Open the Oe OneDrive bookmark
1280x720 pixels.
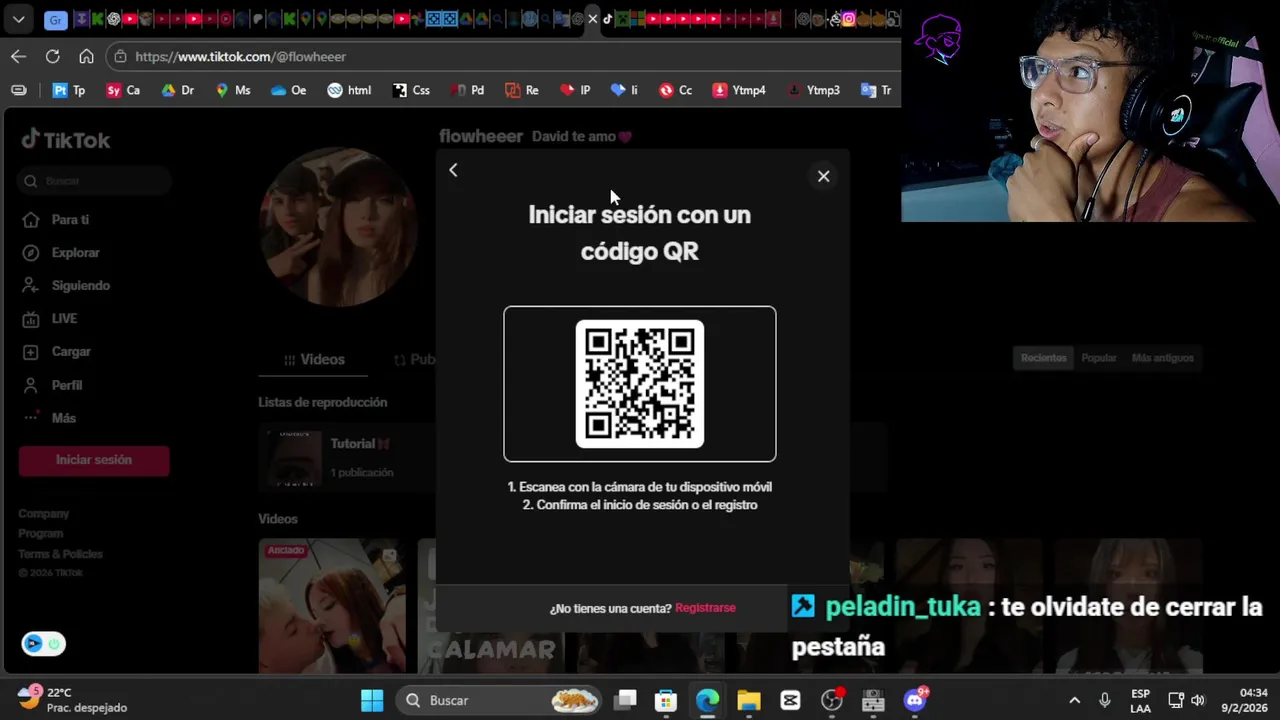(288, 90)
